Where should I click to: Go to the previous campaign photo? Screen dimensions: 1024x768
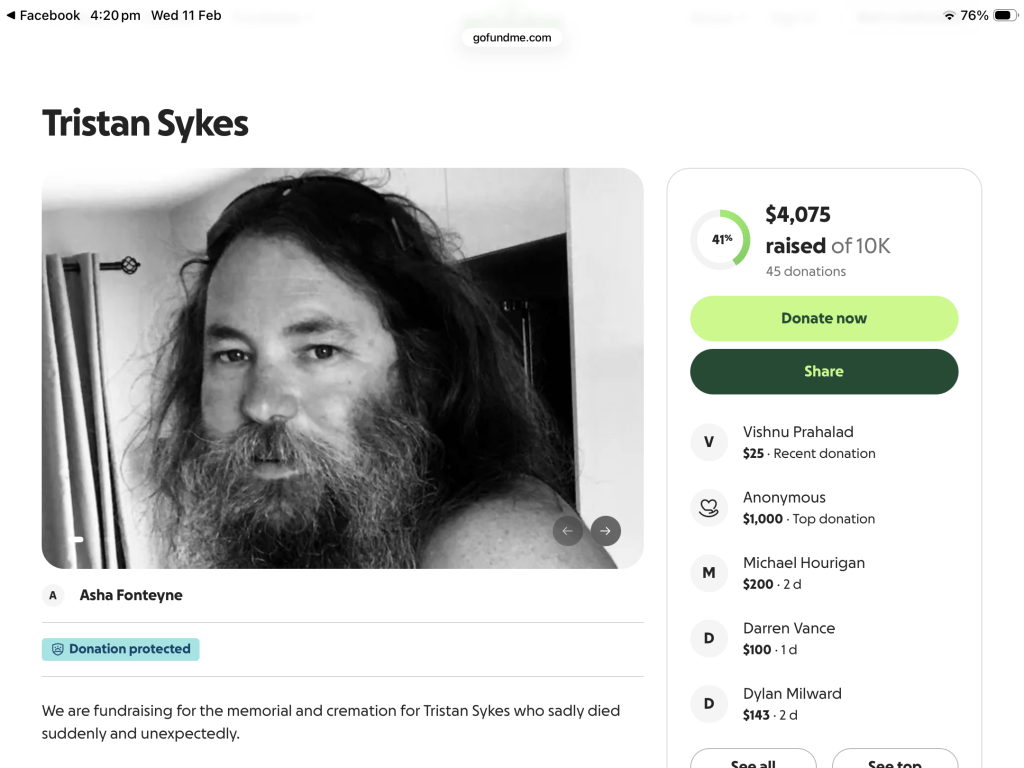pos(567,531)
